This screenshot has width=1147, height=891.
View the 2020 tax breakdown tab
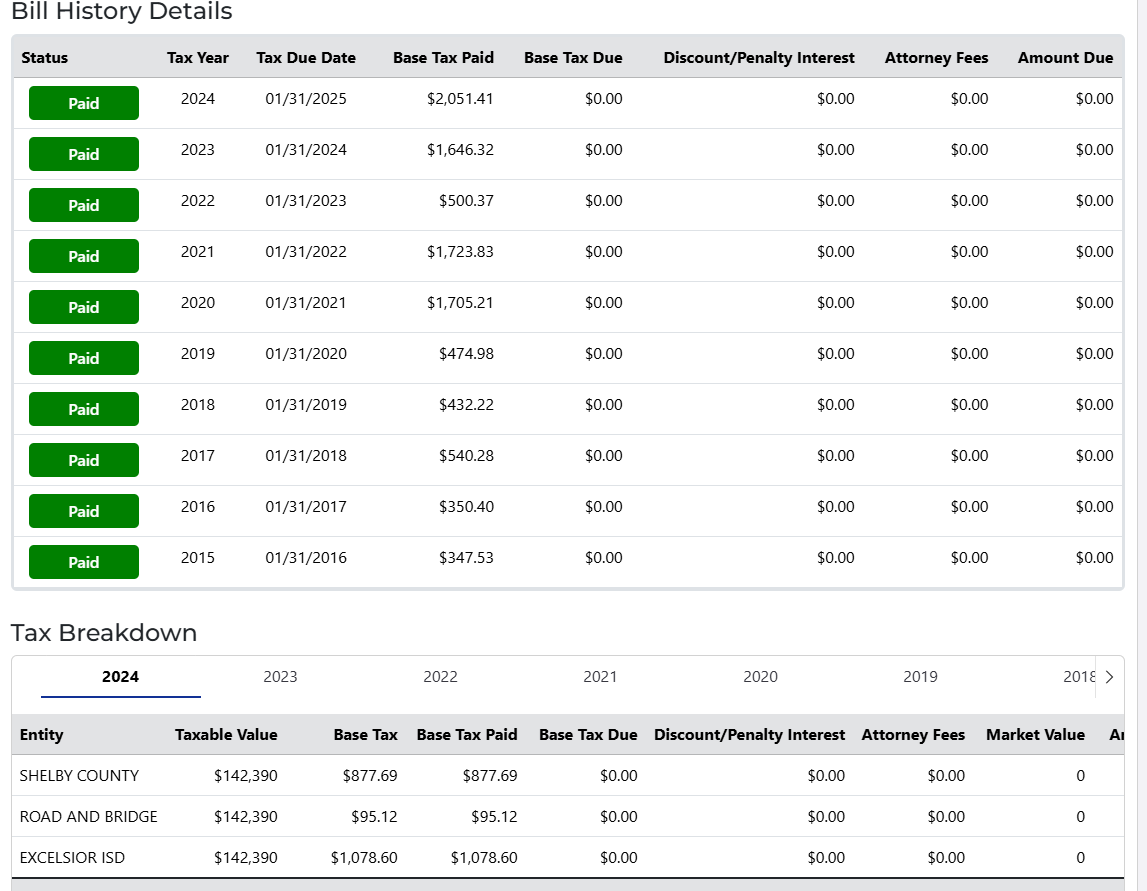tap(760, 677)
